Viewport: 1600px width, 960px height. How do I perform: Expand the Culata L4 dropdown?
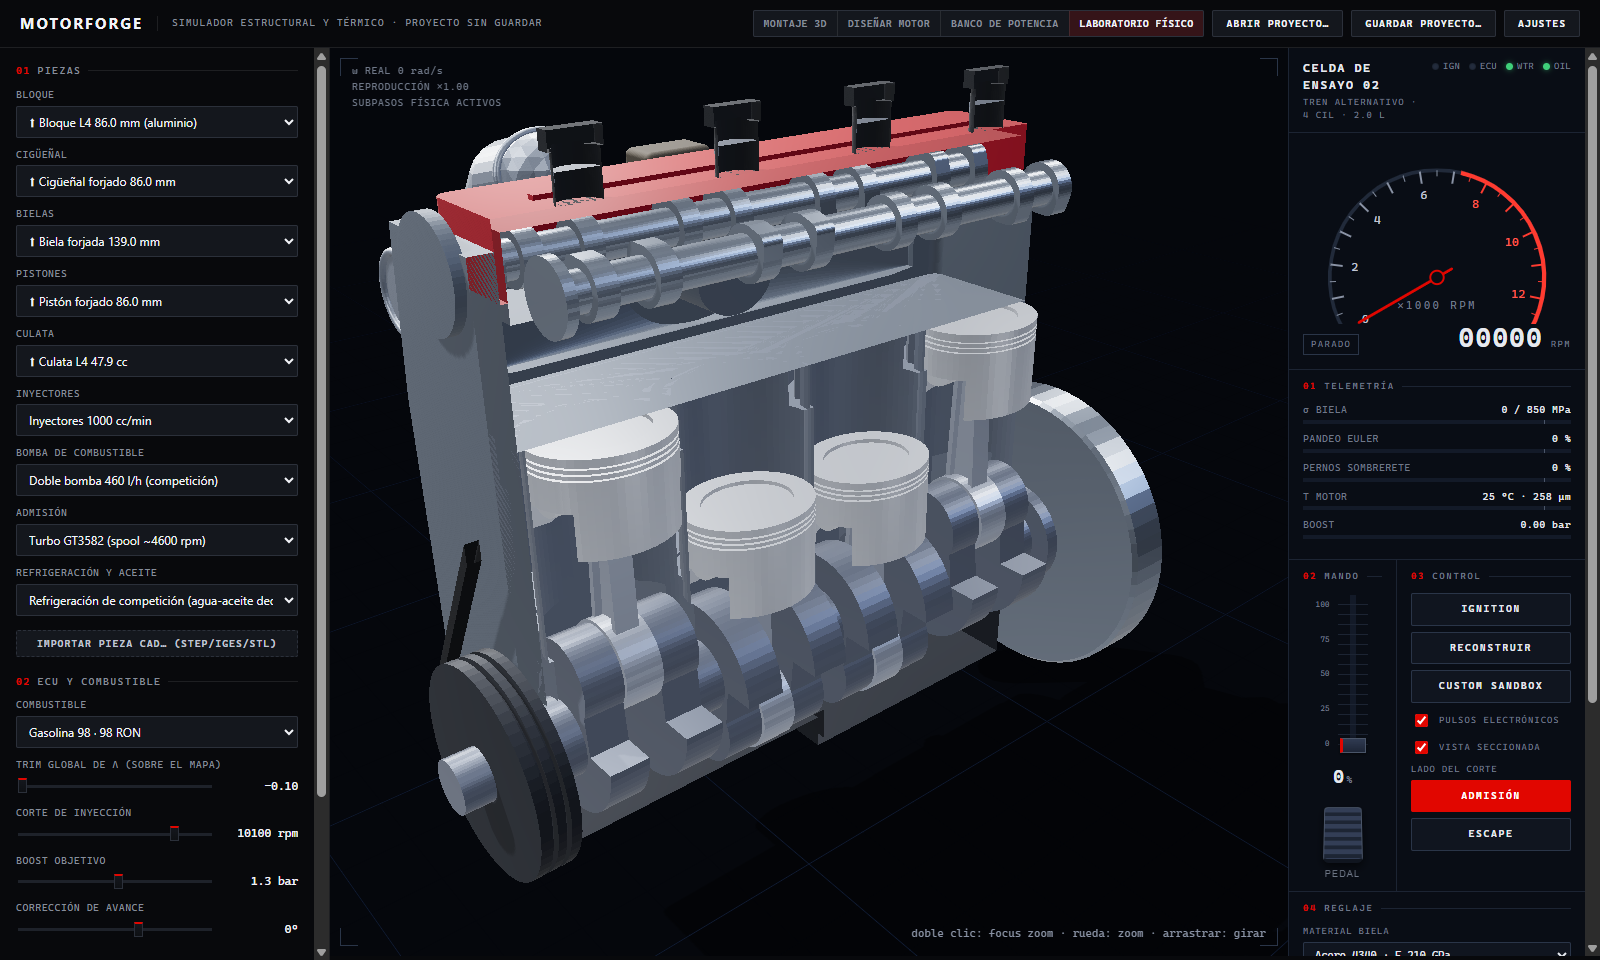coord(157,361)
